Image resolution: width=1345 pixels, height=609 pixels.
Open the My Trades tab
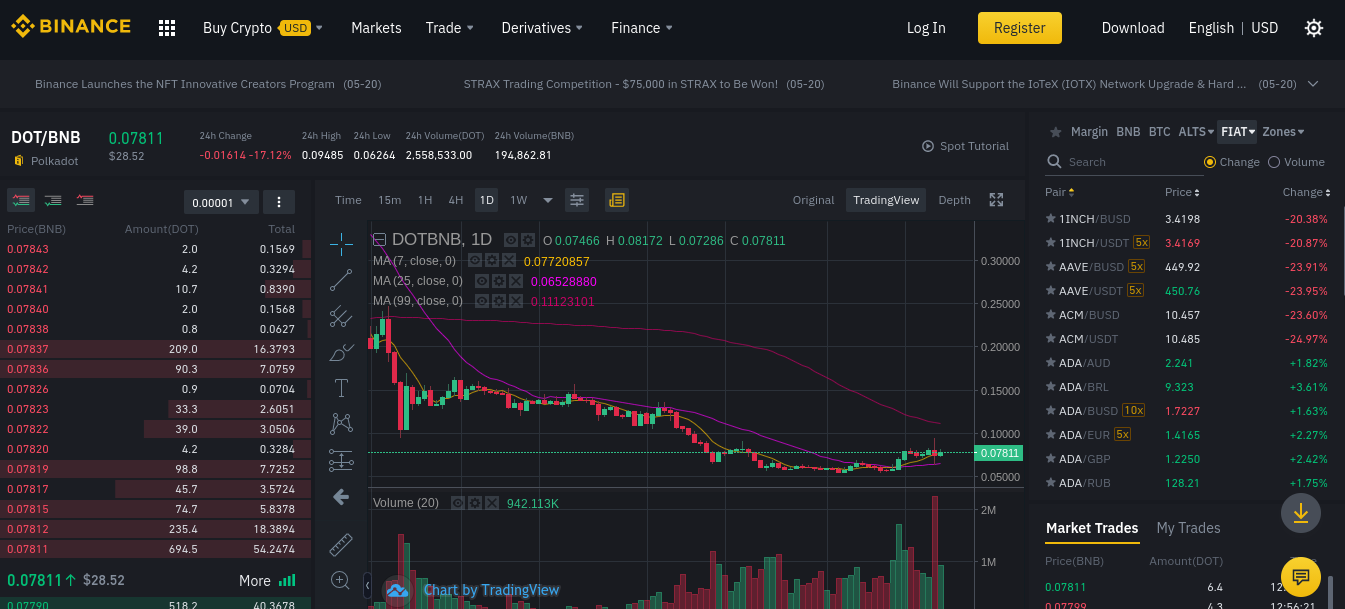pos(1188,528)
